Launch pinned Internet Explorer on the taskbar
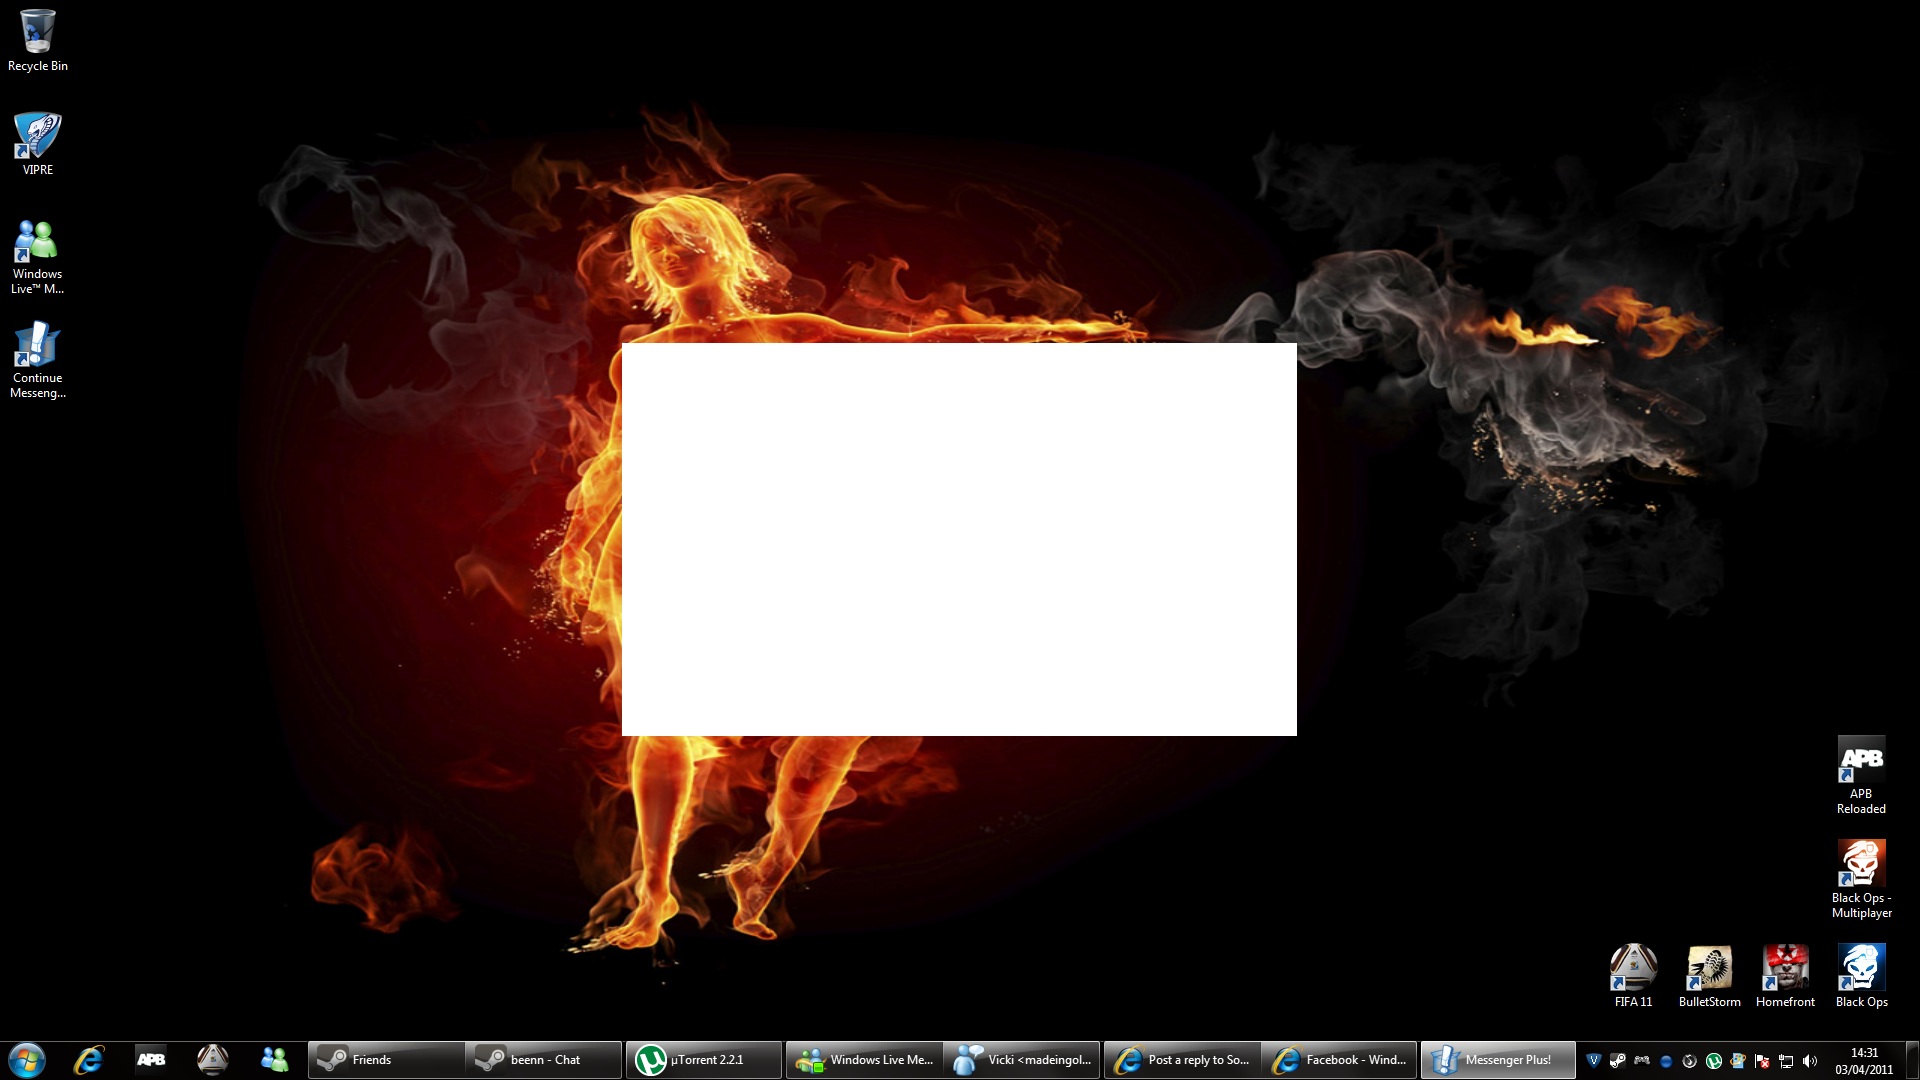 (89, 1059)
